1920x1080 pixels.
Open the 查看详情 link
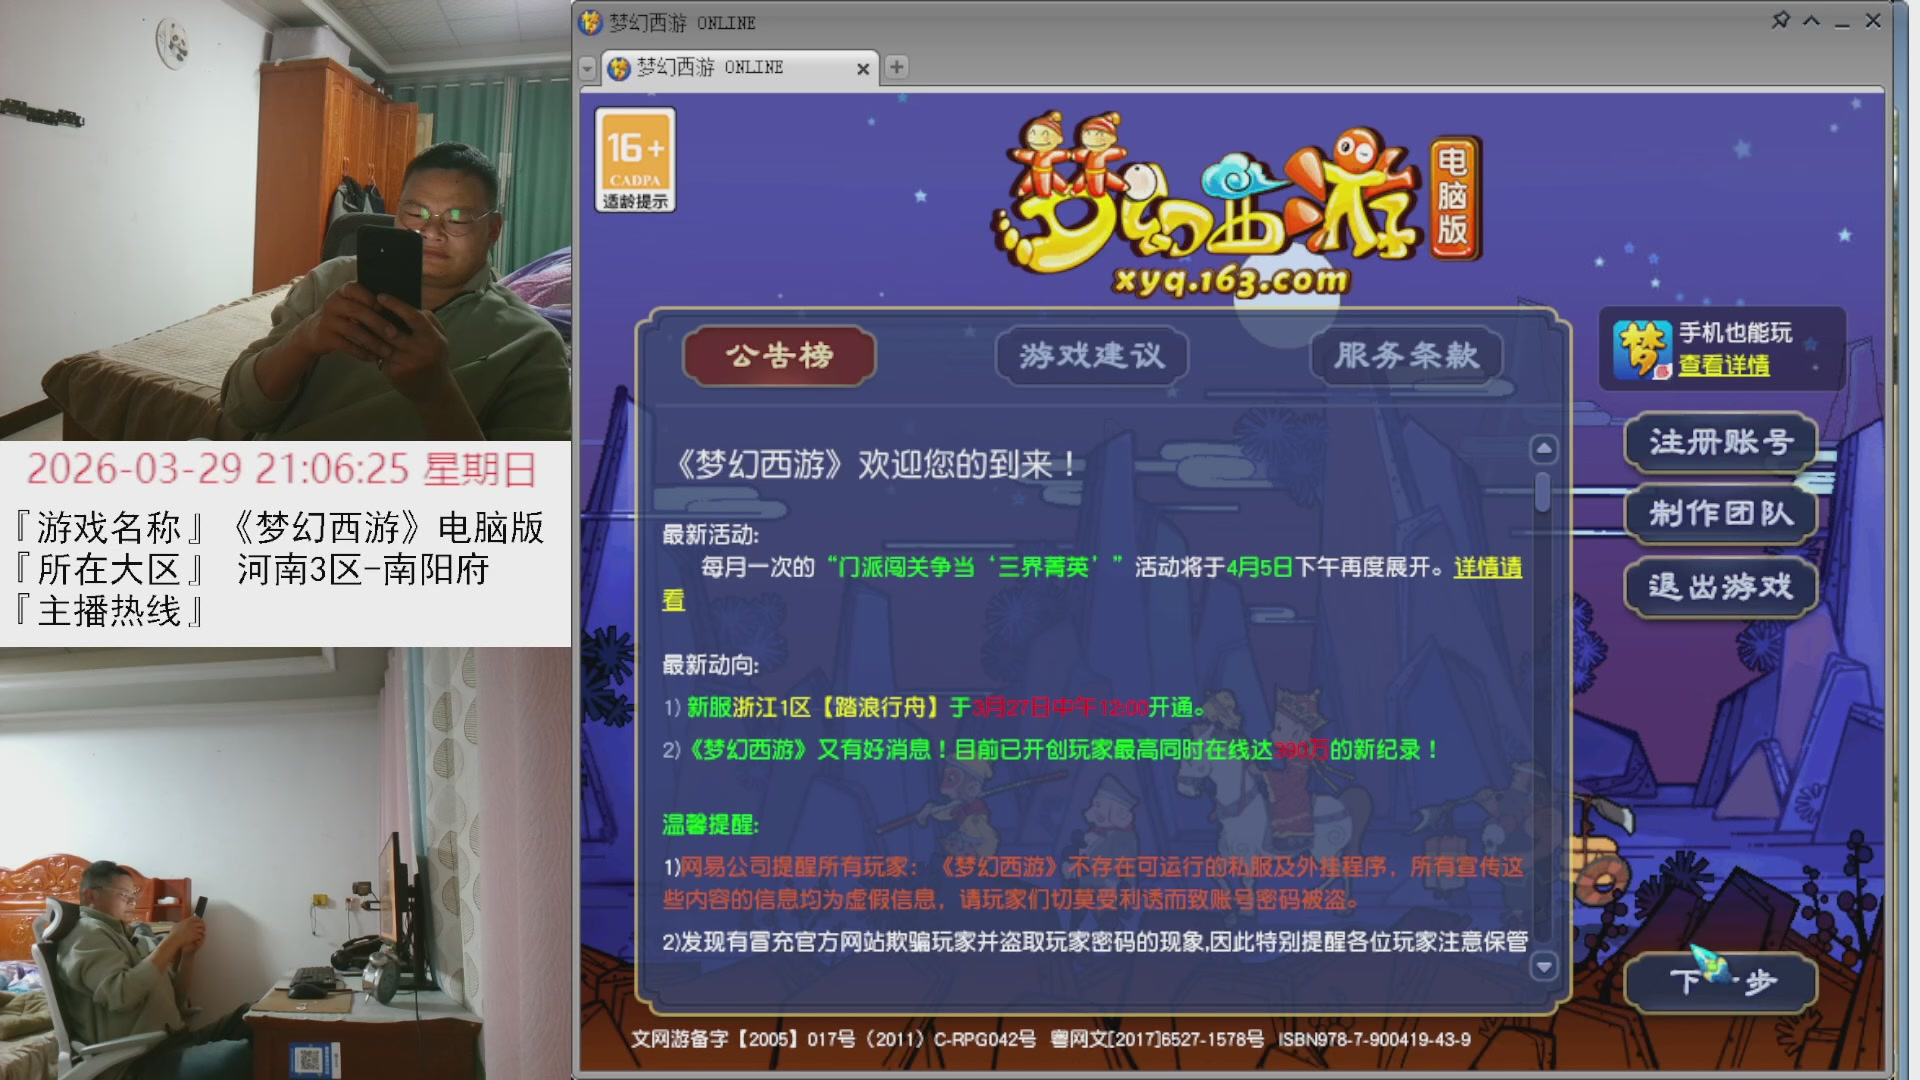point(1722,367)
